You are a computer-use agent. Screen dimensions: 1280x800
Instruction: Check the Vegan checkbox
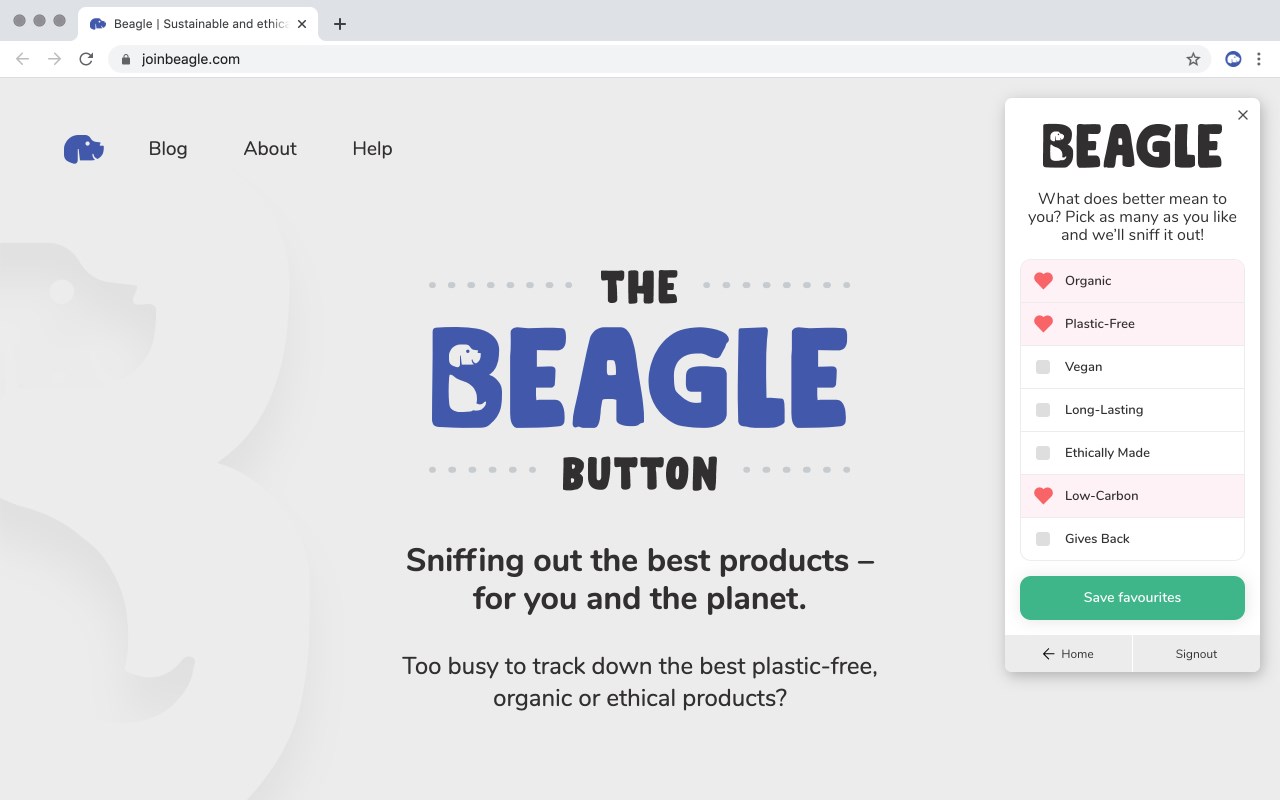(x=1043, y=367)
